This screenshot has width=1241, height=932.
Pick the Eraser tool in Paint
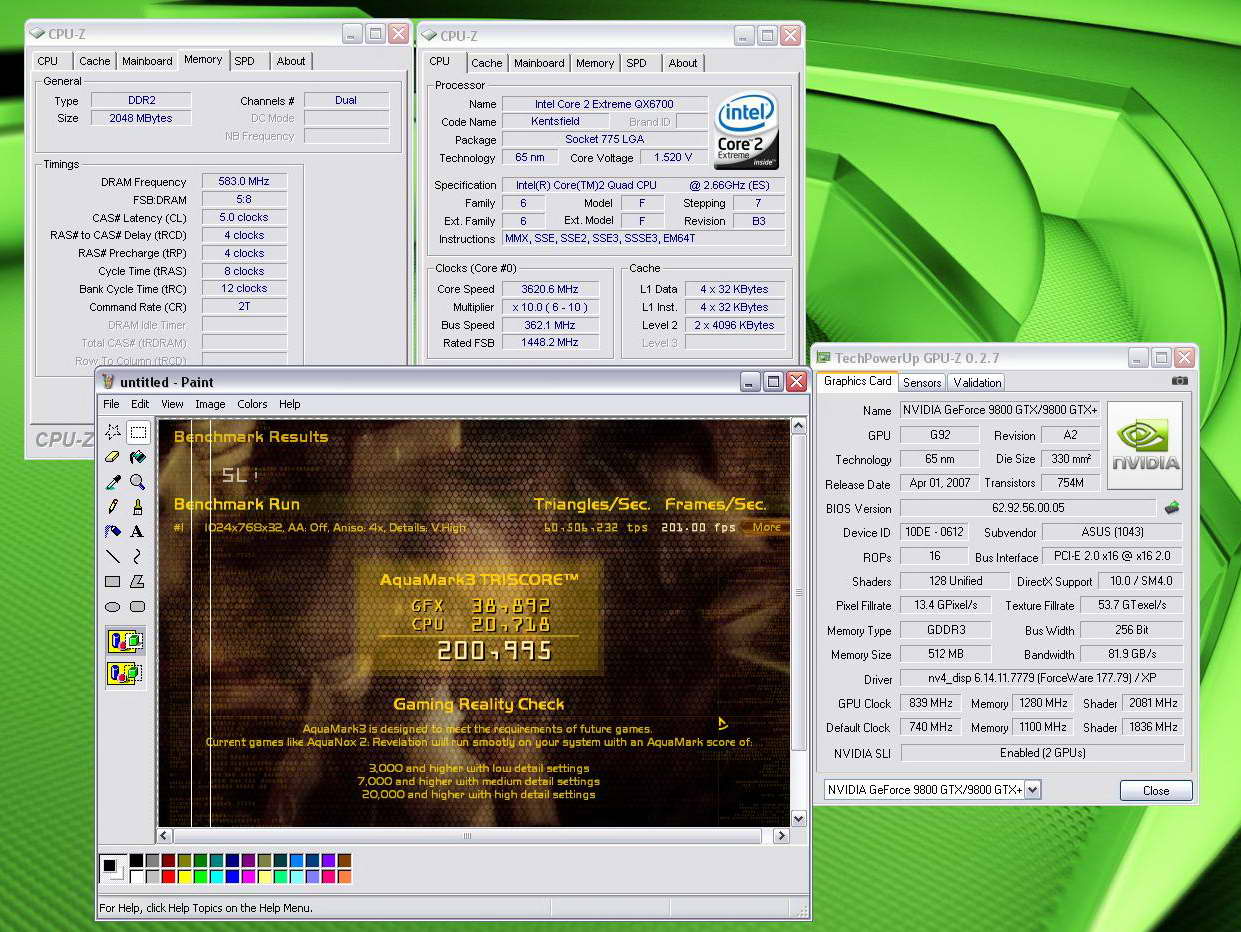[x=113, y=457]
